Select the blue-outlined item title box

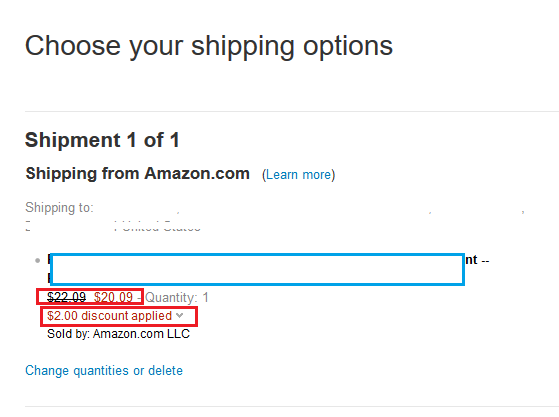click(x=257, y=269)
